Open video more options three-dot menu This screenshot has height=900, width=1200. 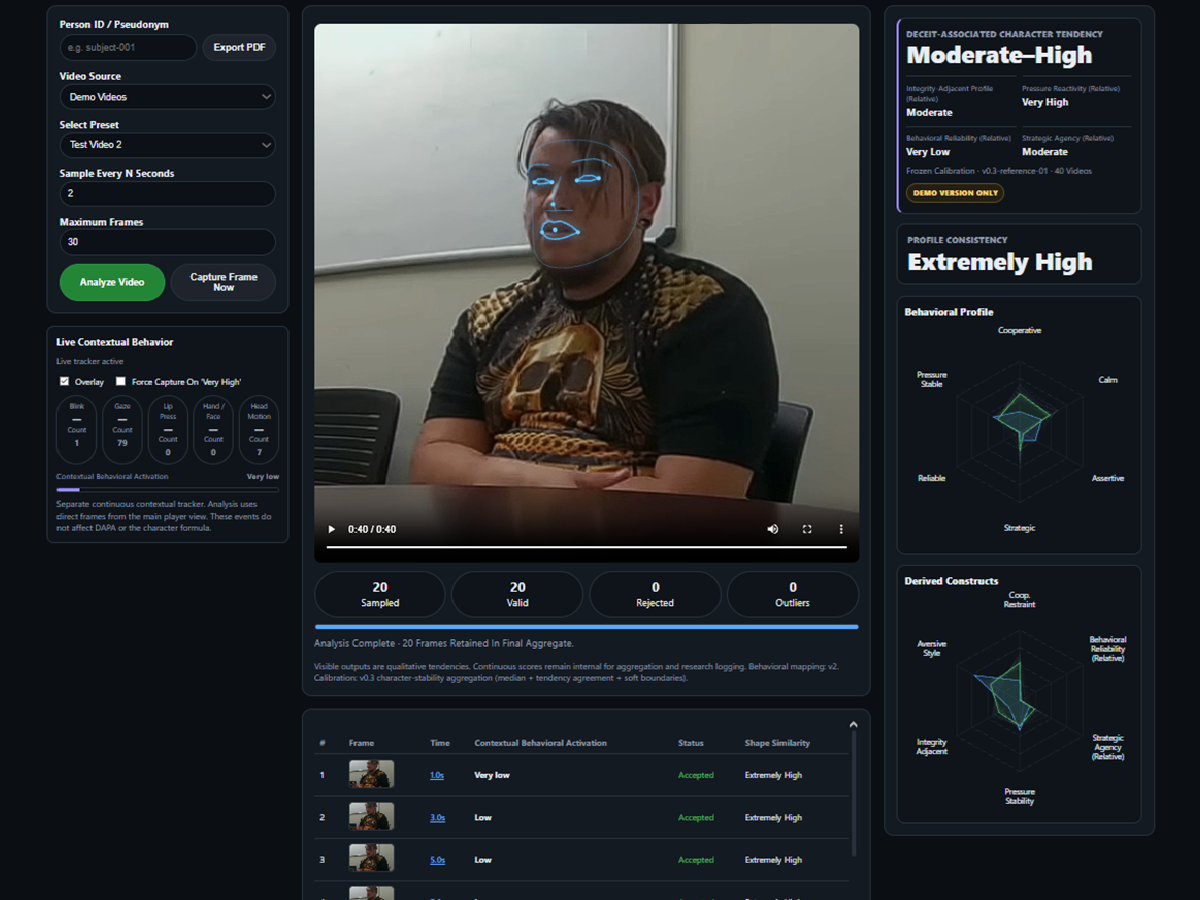click(x=841, y=529)
